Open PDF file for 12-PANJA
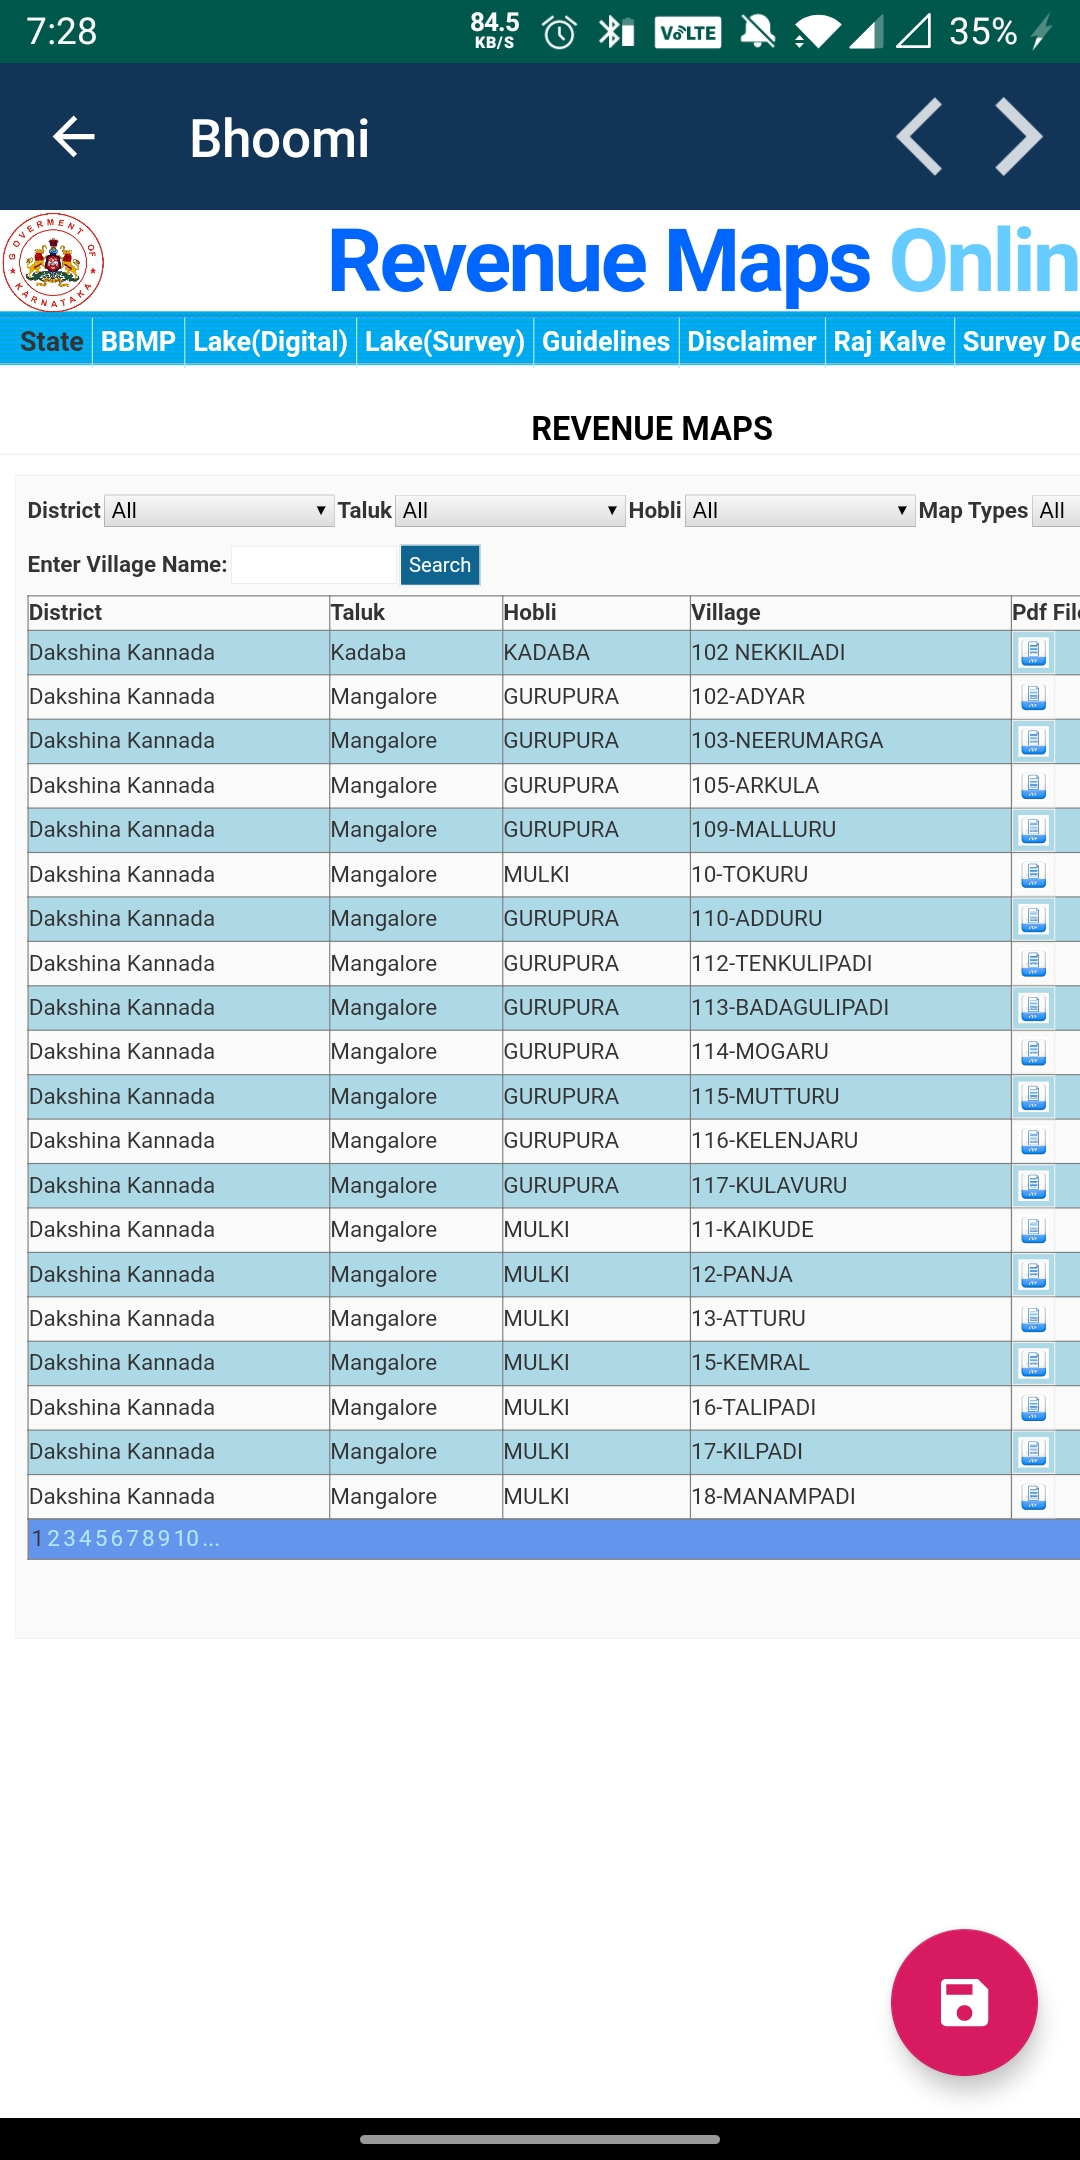This screenshot has width=1080, height=2160. pyautogui.click(x=1033, y=1275)
